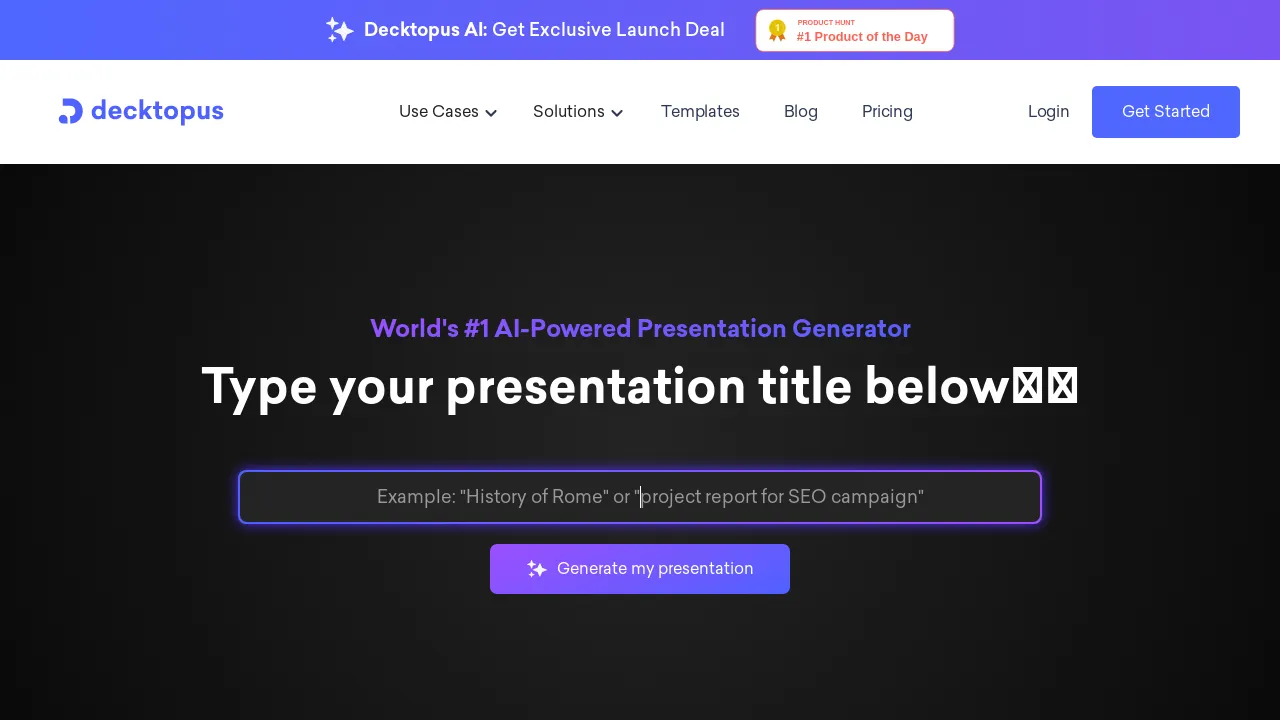The image size is (1280, 720).
Task: Click the Get Started button
Action: [x=1166, y=112]
